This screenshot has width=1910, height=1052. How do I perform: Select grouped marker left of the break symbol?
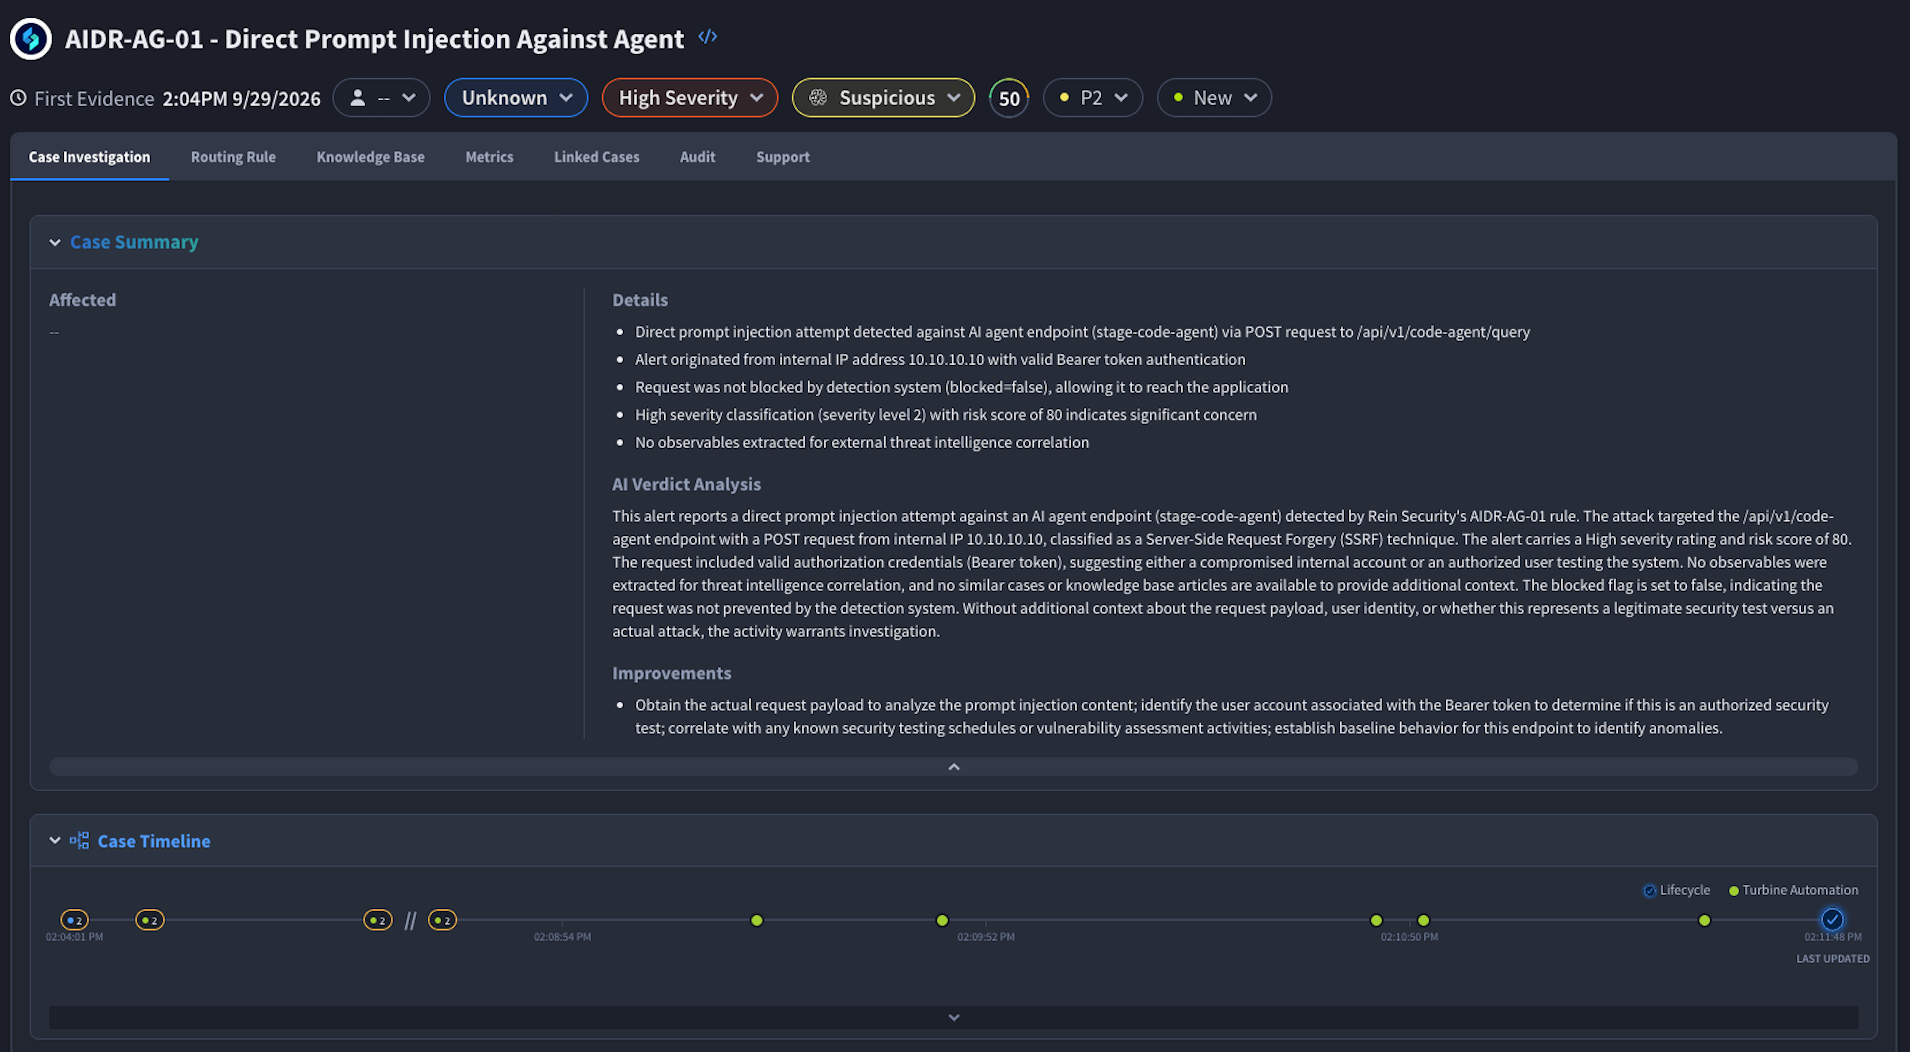point(378,920)
